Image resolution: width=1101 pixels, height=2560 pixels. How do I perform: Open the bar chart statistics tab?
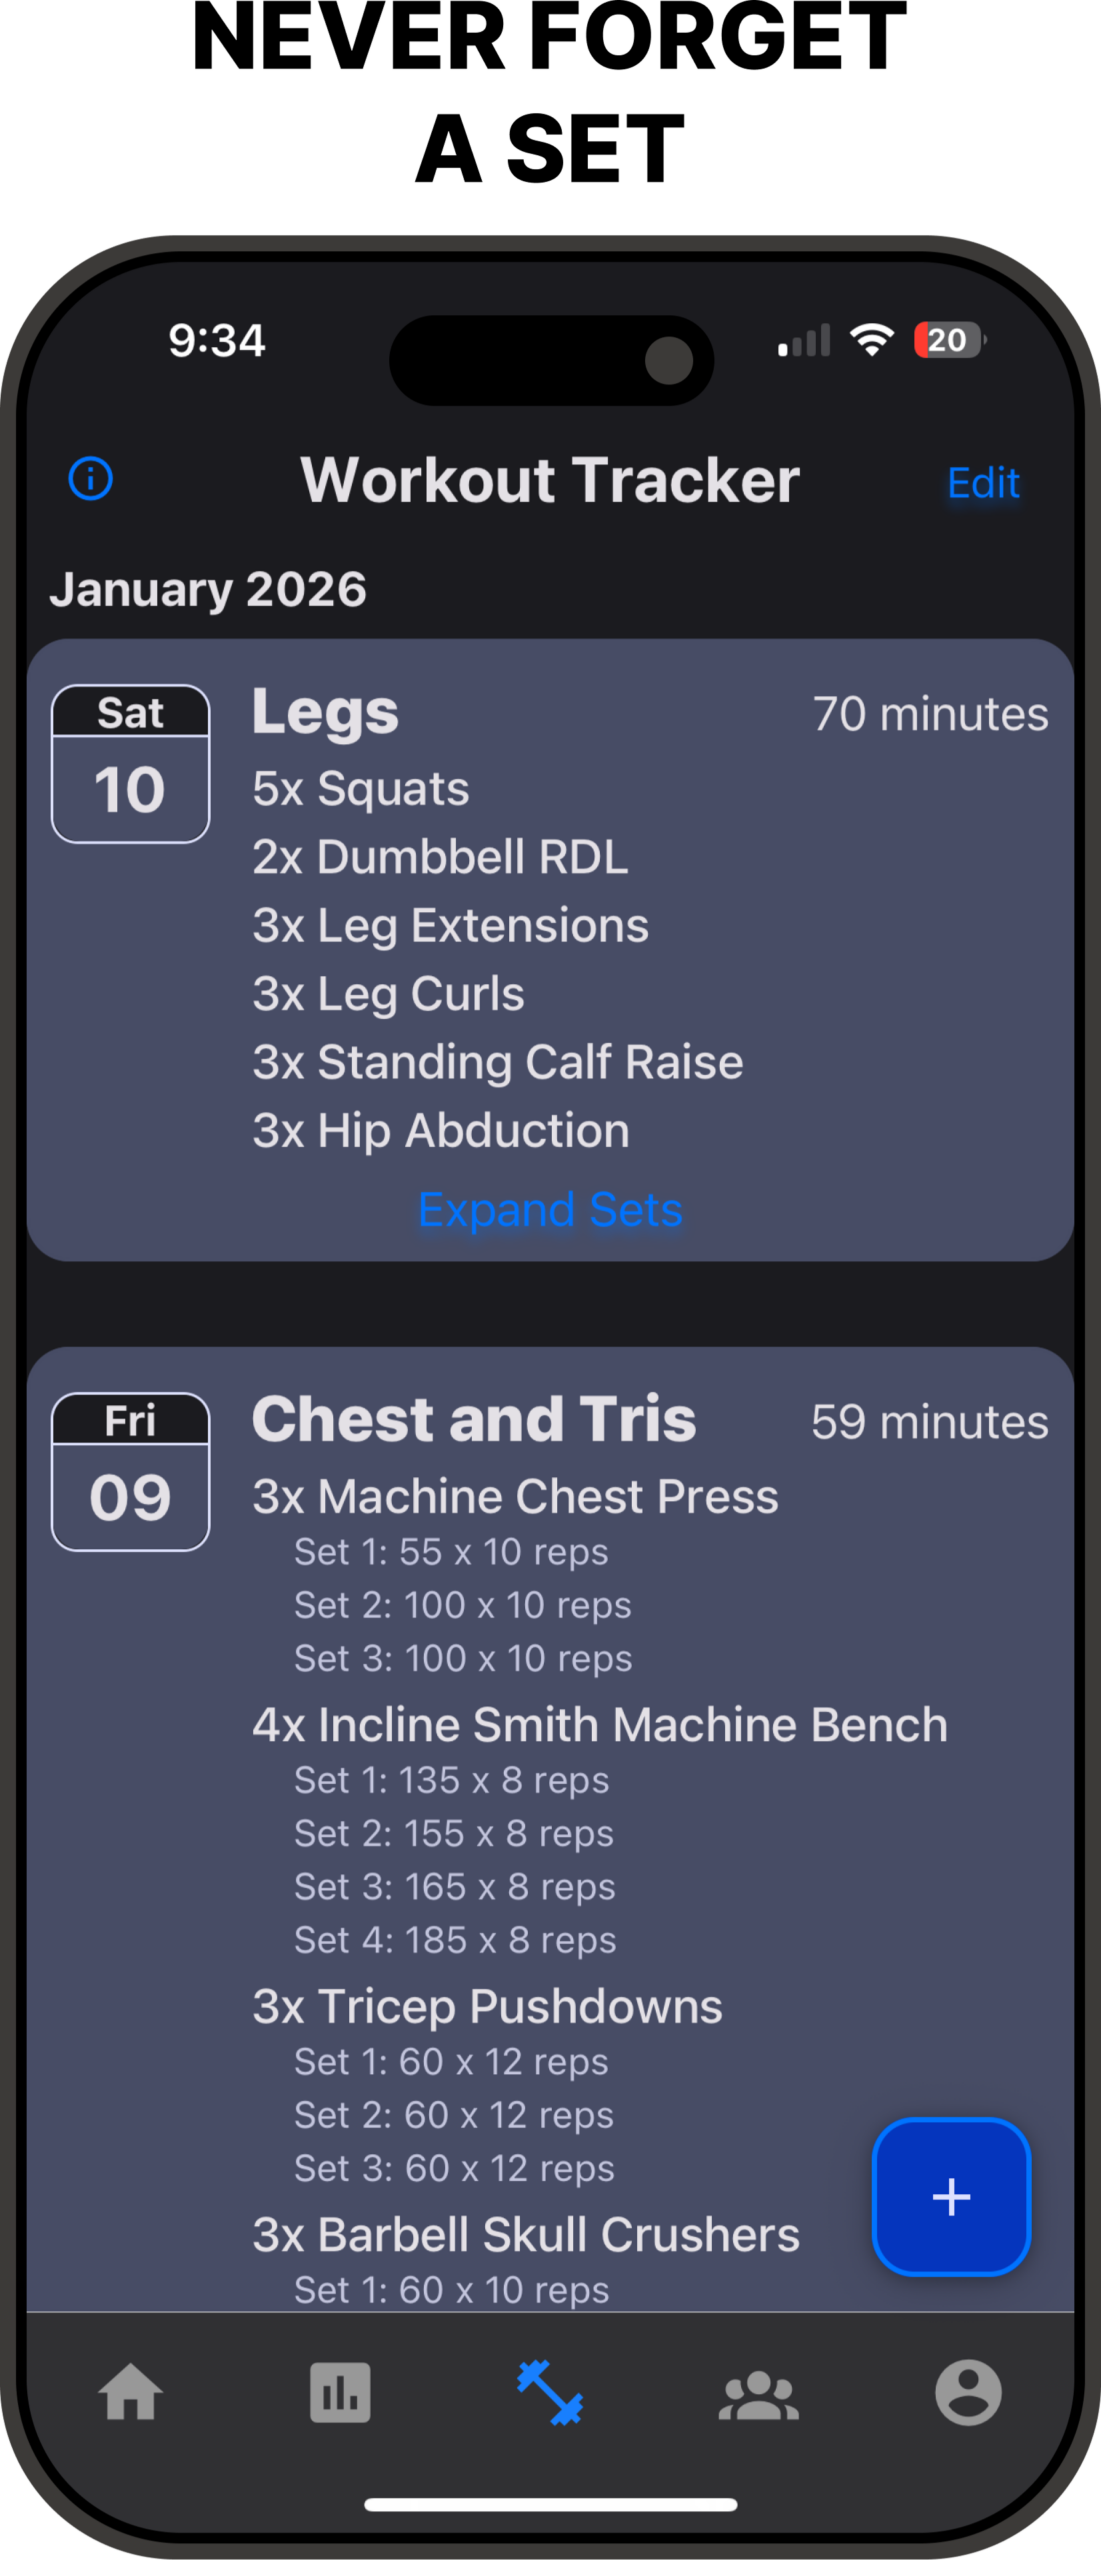pos(340,2392)
